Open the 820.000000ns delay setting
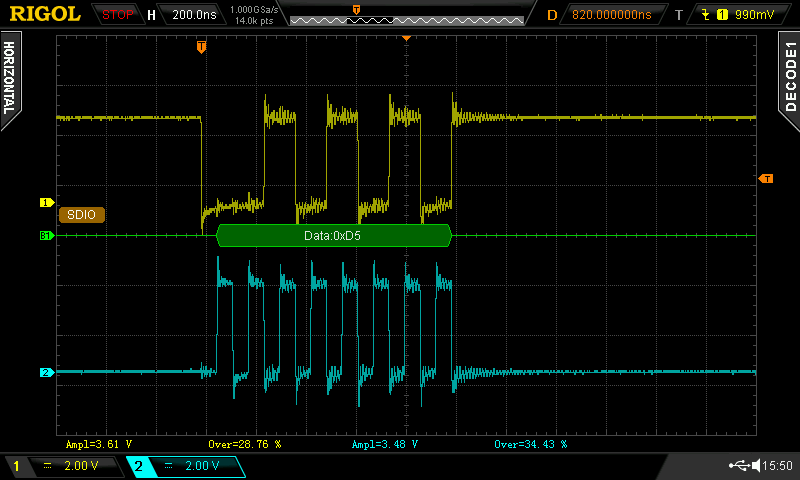 tap(611, 15)
